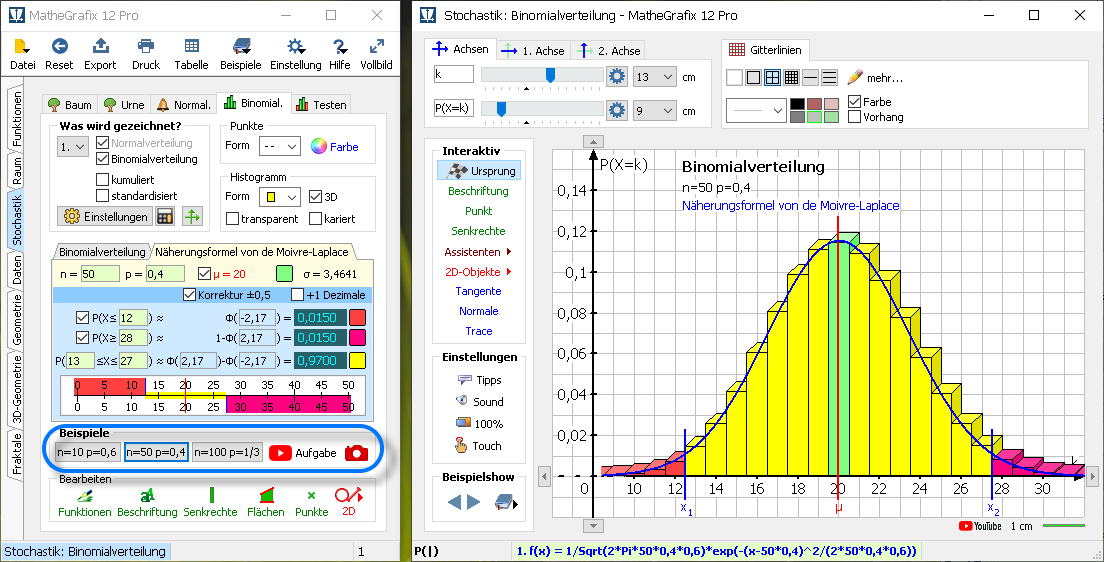
Task: Switch to the Urne tab
Action: click(124, 104)
